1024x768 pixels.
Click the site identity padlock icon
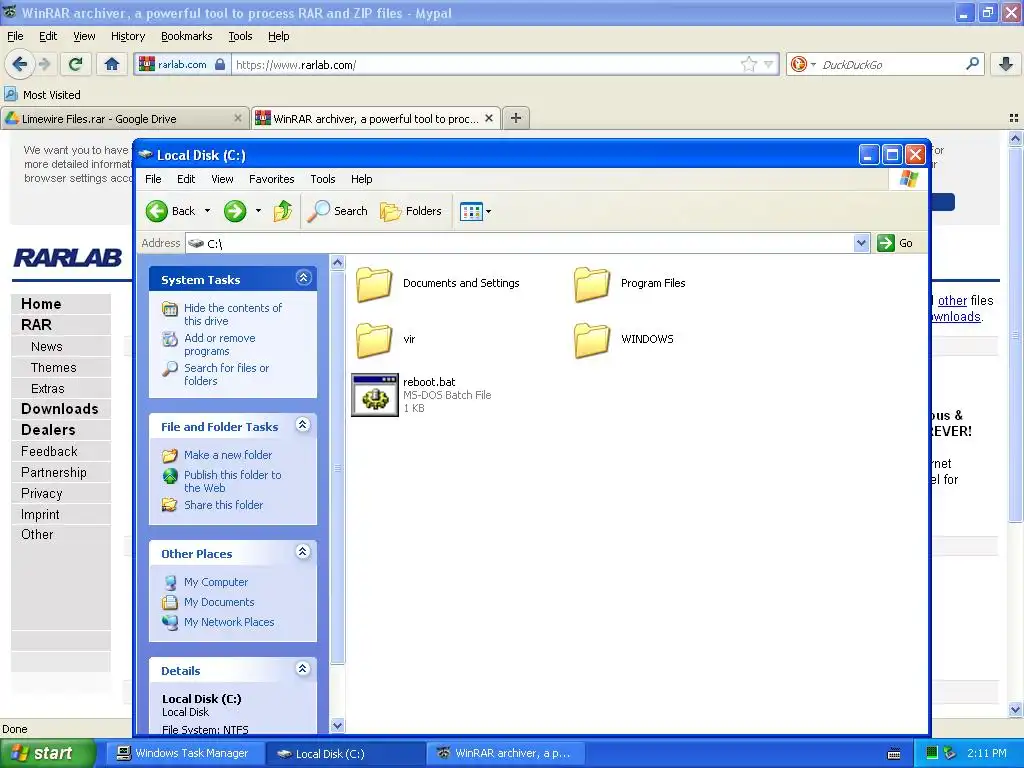click(220, 64)
